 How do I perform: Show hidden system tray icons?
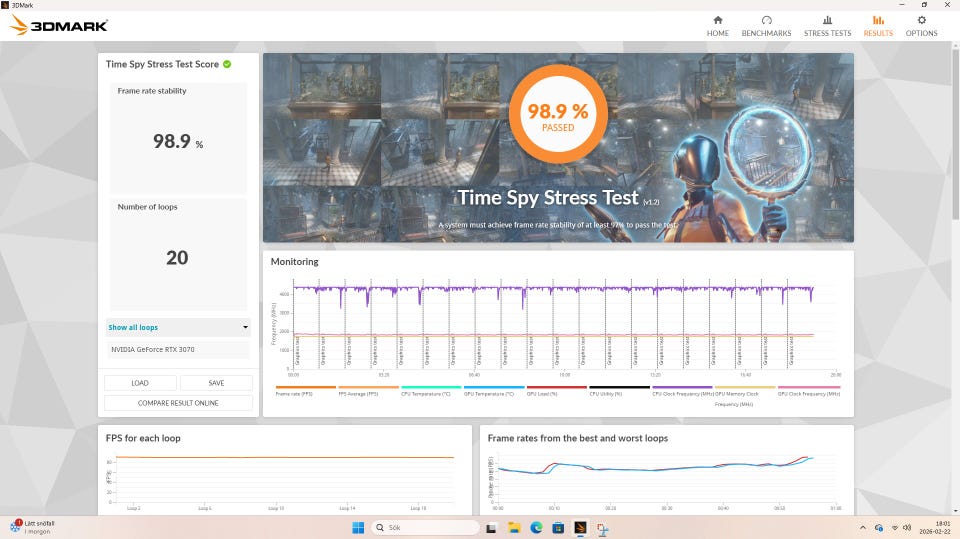pos(863,527)
